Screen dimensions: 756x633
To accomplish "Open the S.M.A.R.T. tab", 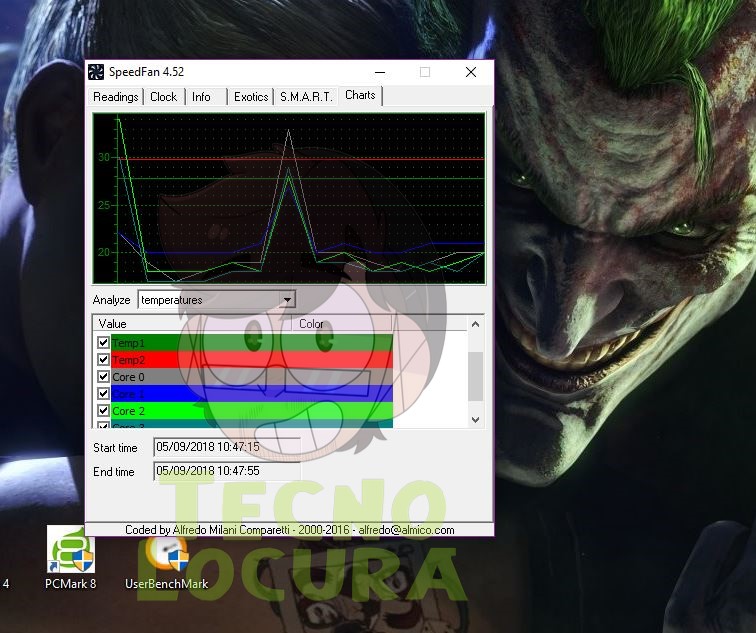I will click(306, 97).
